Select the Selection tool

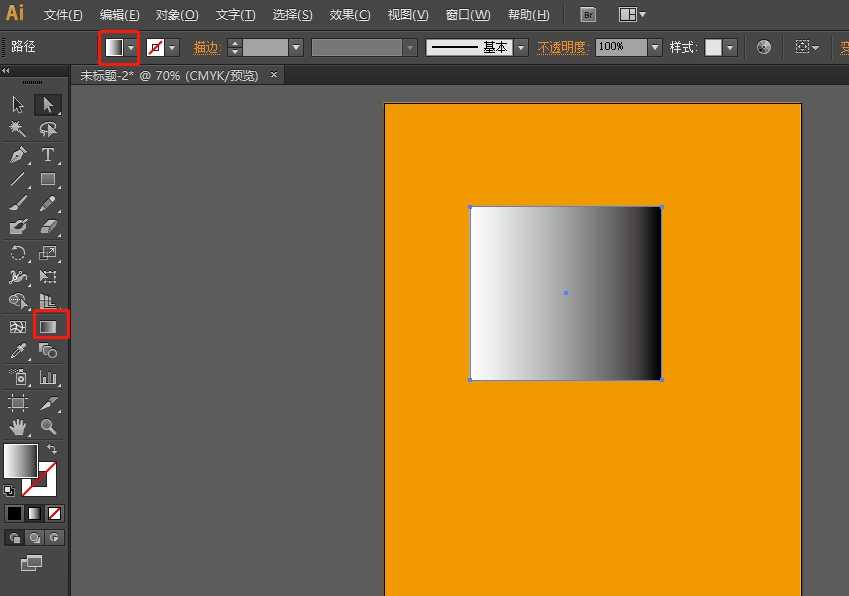(48, 104)
